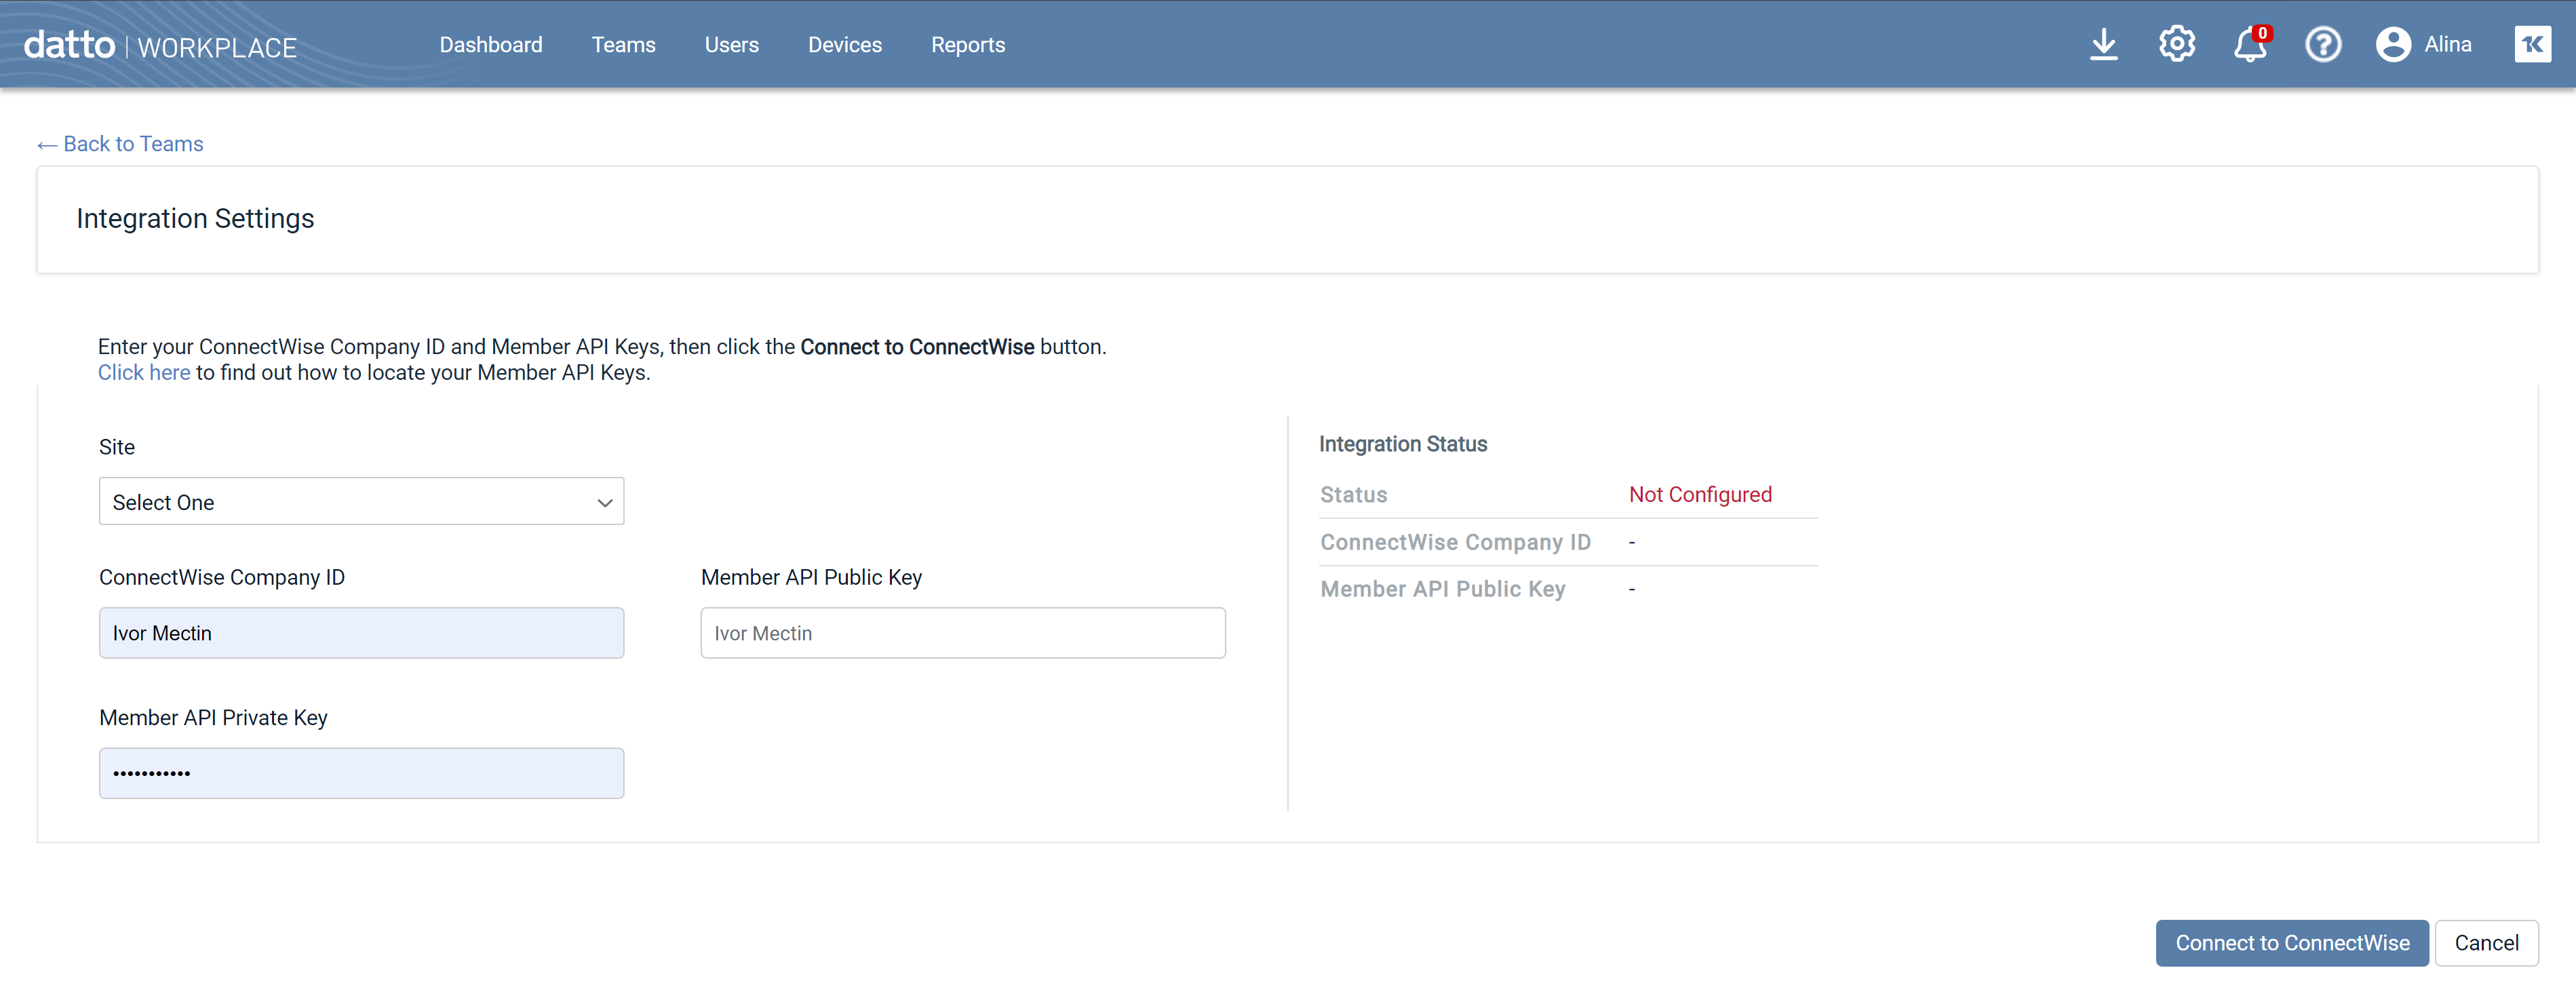Viewport: 2576px width, 987px height.
Task: Click the Kaseya K logo icon
Action: tap(2532, 44)
